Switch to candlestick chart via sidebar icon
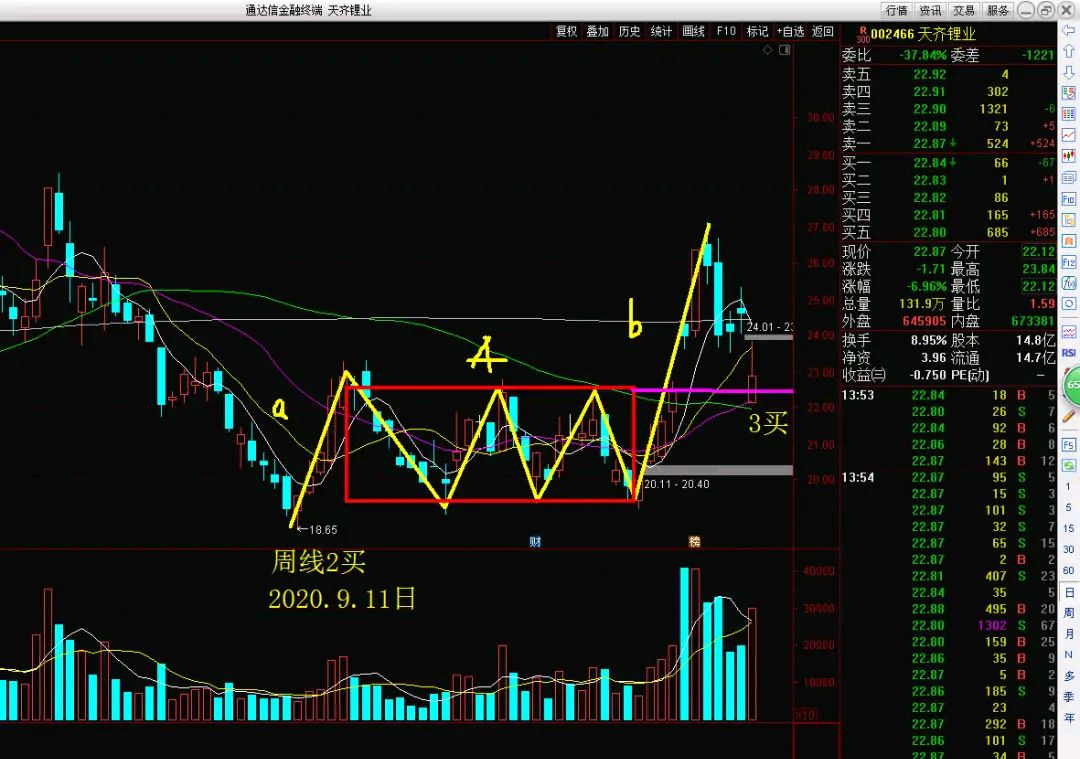 tap(1069, 156)
